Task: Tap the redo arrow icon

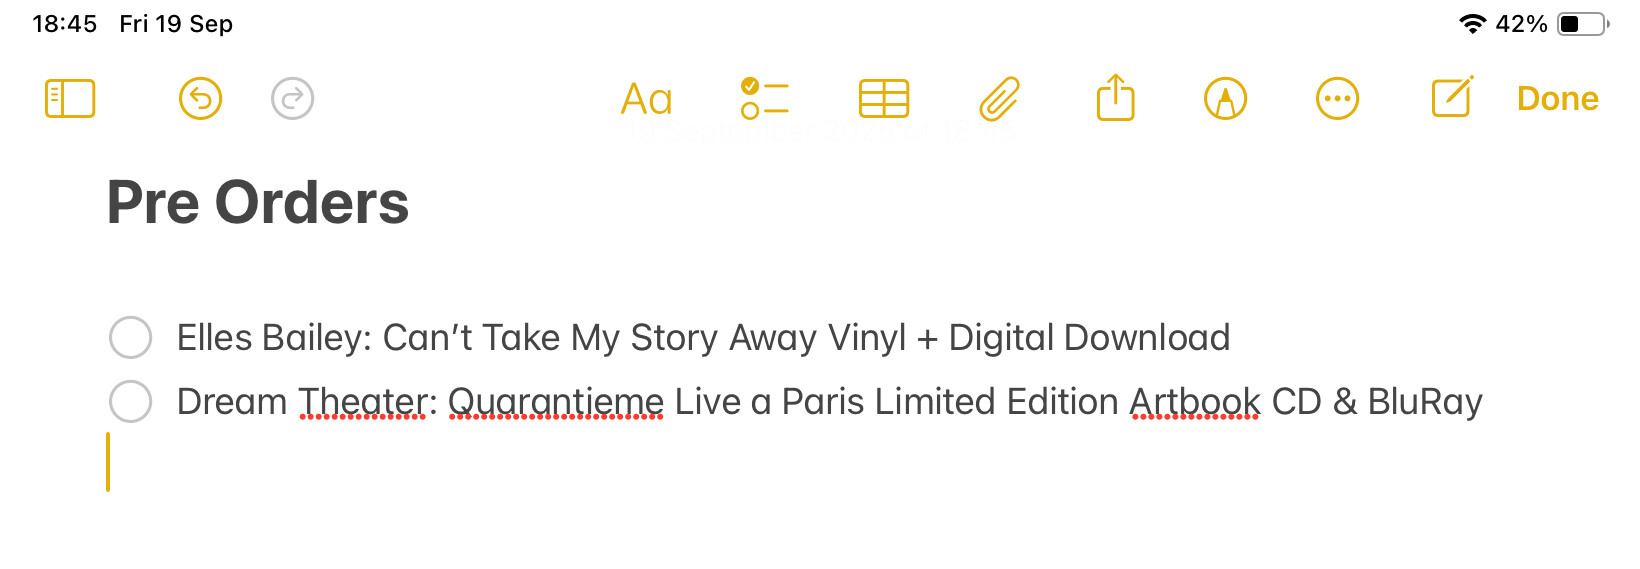Action: coord(293,99)
